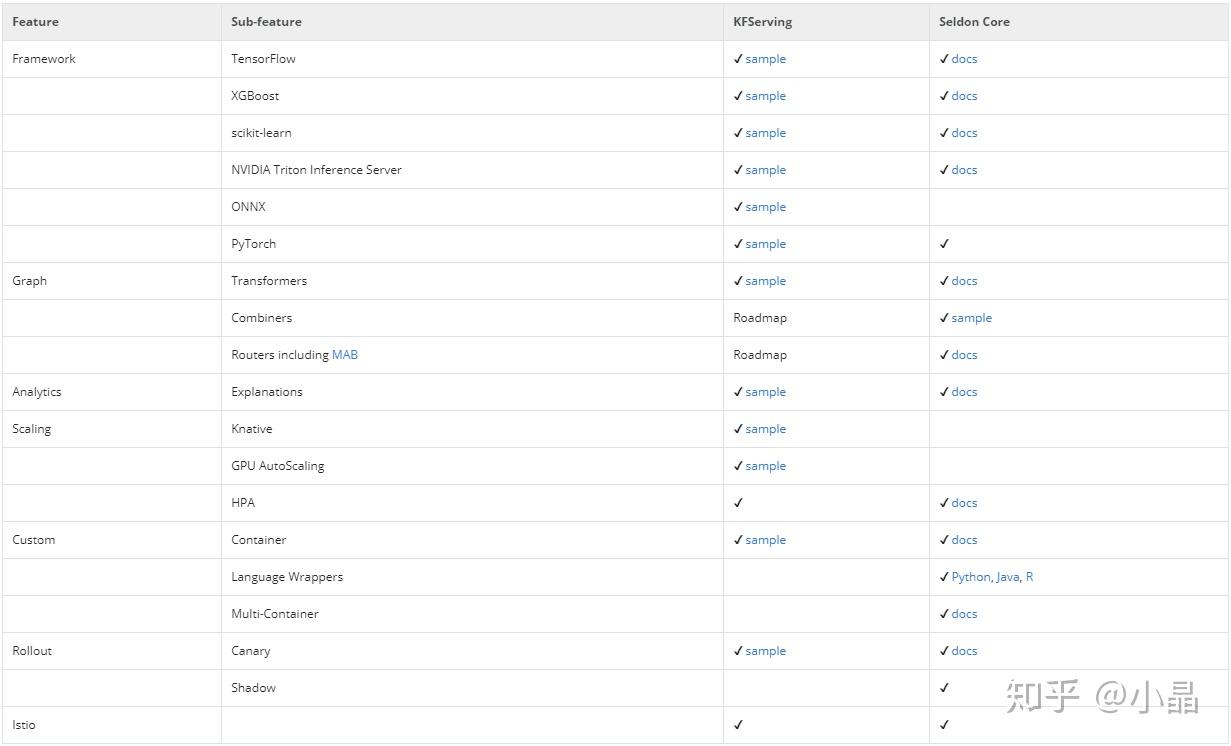Click the KFServing Istio checkmark

[x=738, y=725]
